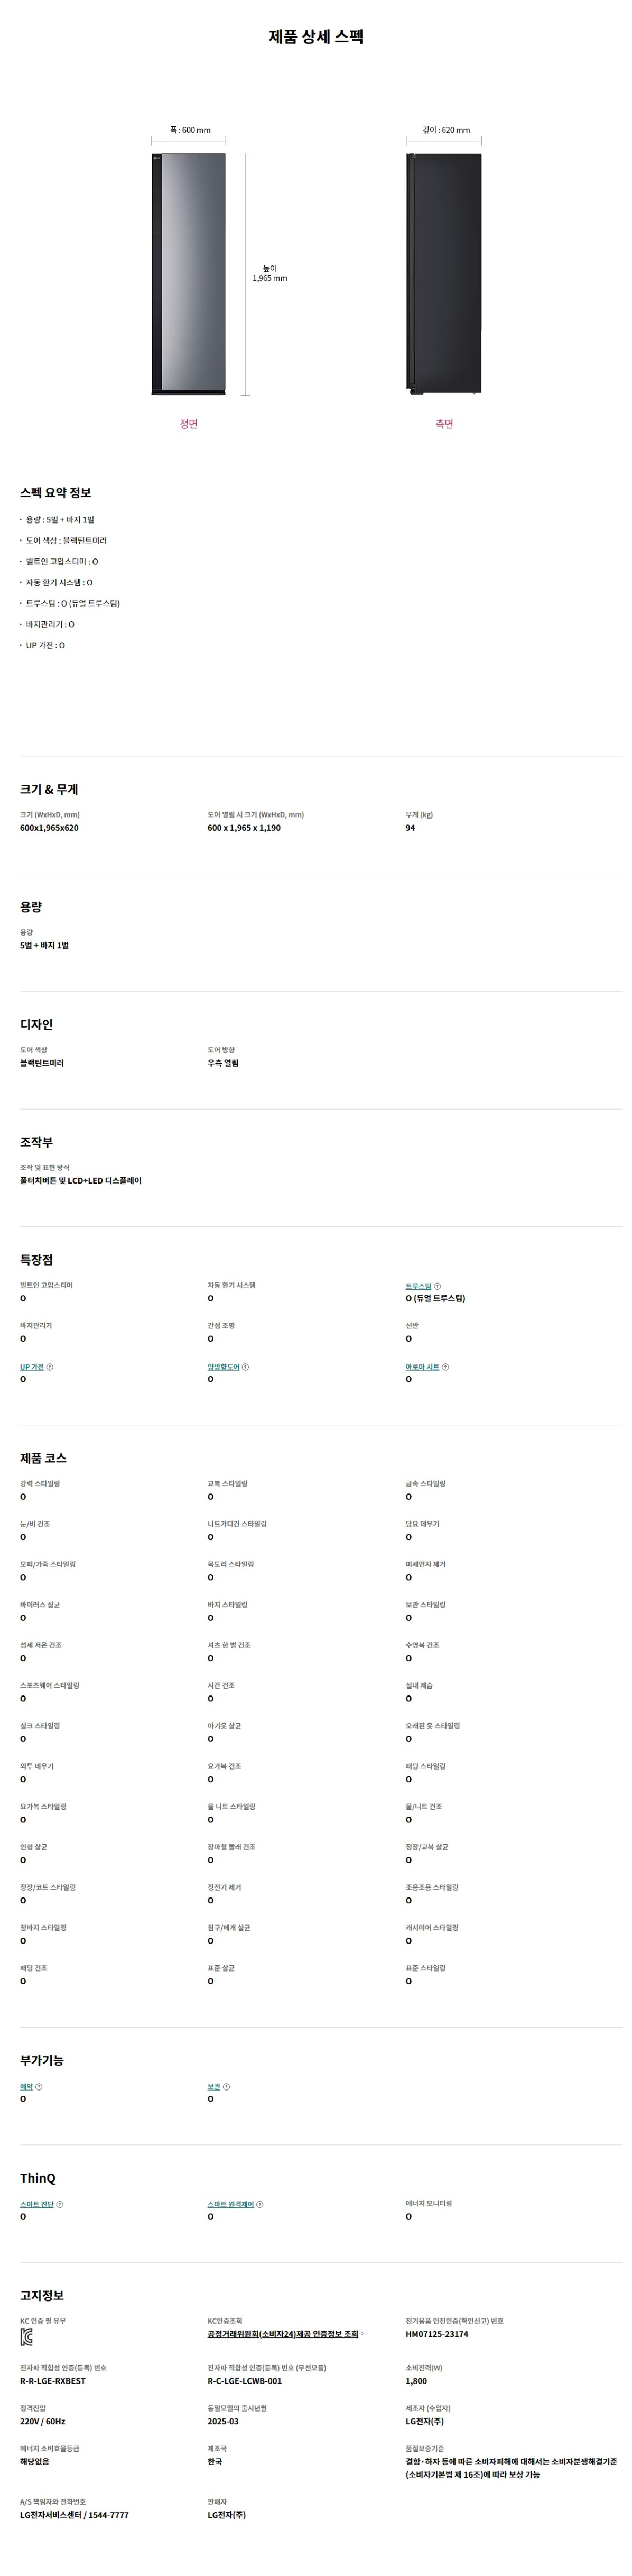This screenshot has height=2576, width=632.
Task: Open the 스마트 진단 link in ThinQ
Action: click(x=37, y=2204)
